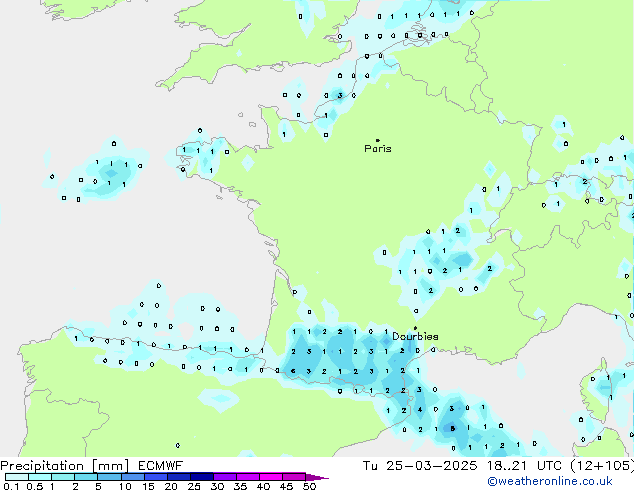Screen dimensions: 634x490
Task: Pick the 30 to 35 mm purple swatch
Action: pos(225,477)
